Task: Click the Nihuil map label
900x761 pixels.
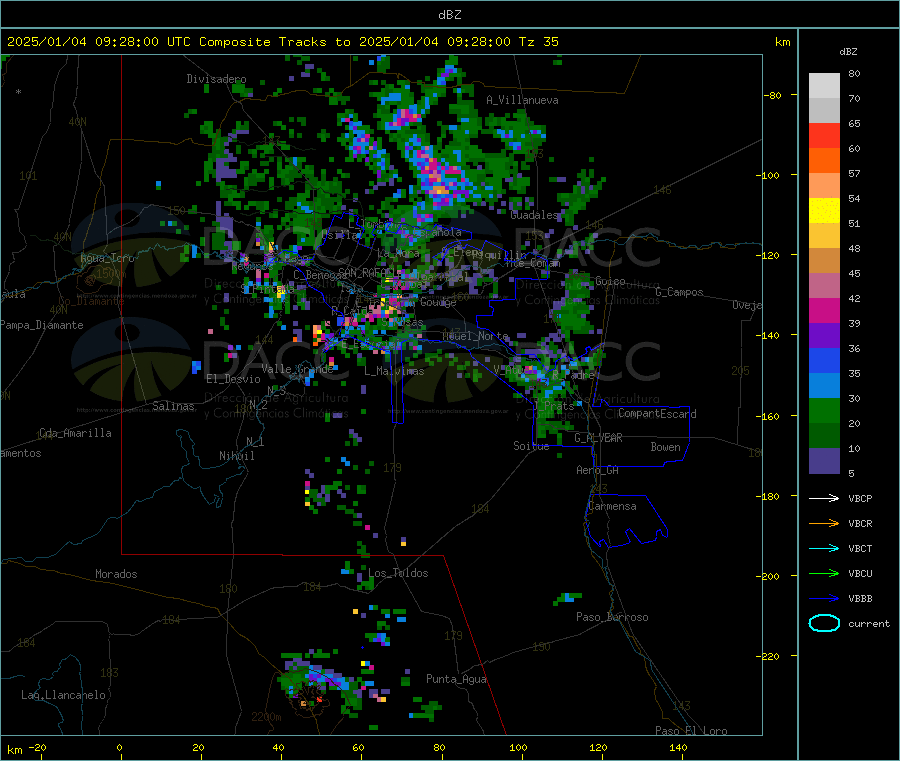Action: pos(236,456)
